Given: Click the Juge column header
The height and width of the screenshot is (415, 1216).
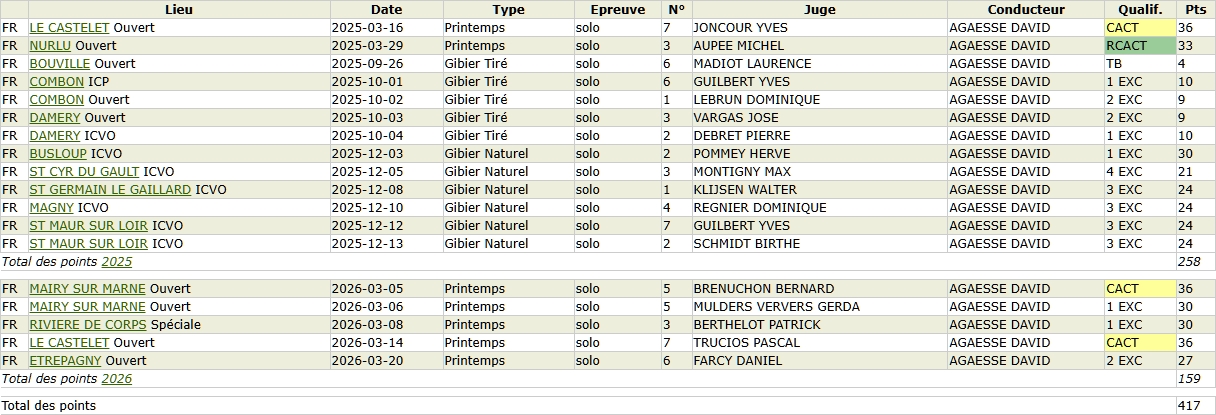Looking at the screenshot, I should coord(819,9).
